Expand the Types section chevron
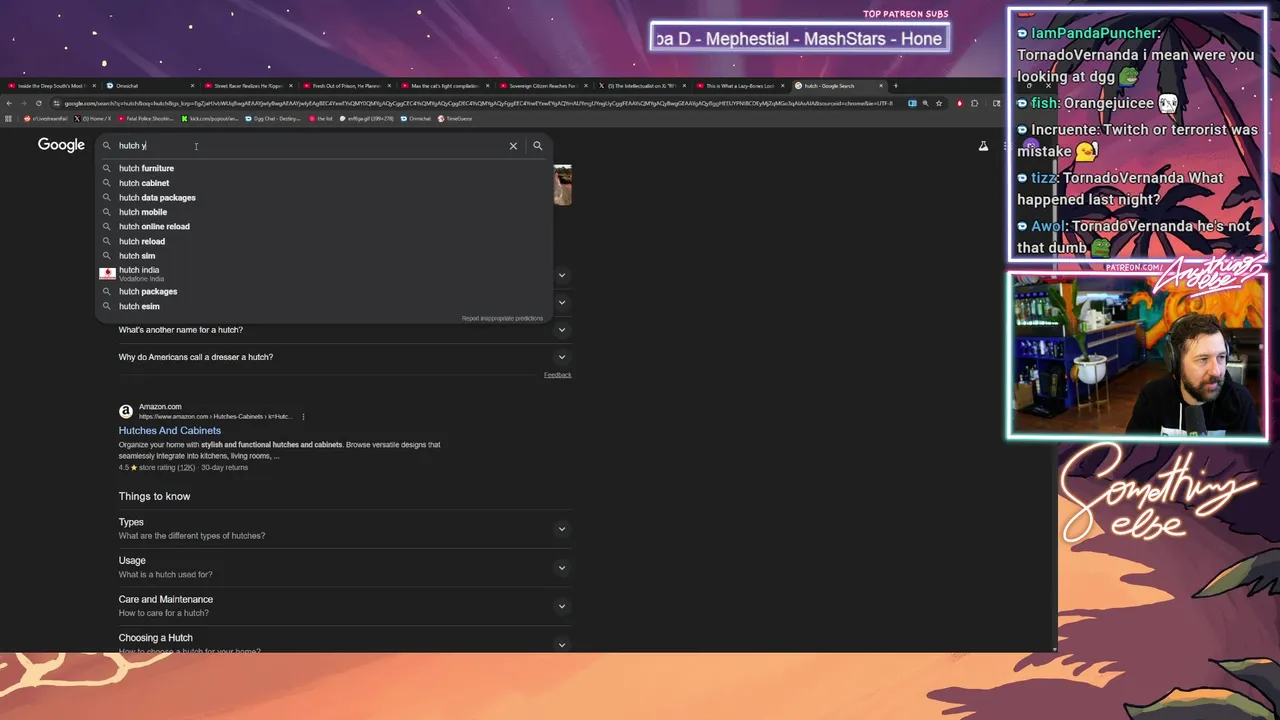 point(561,529)
